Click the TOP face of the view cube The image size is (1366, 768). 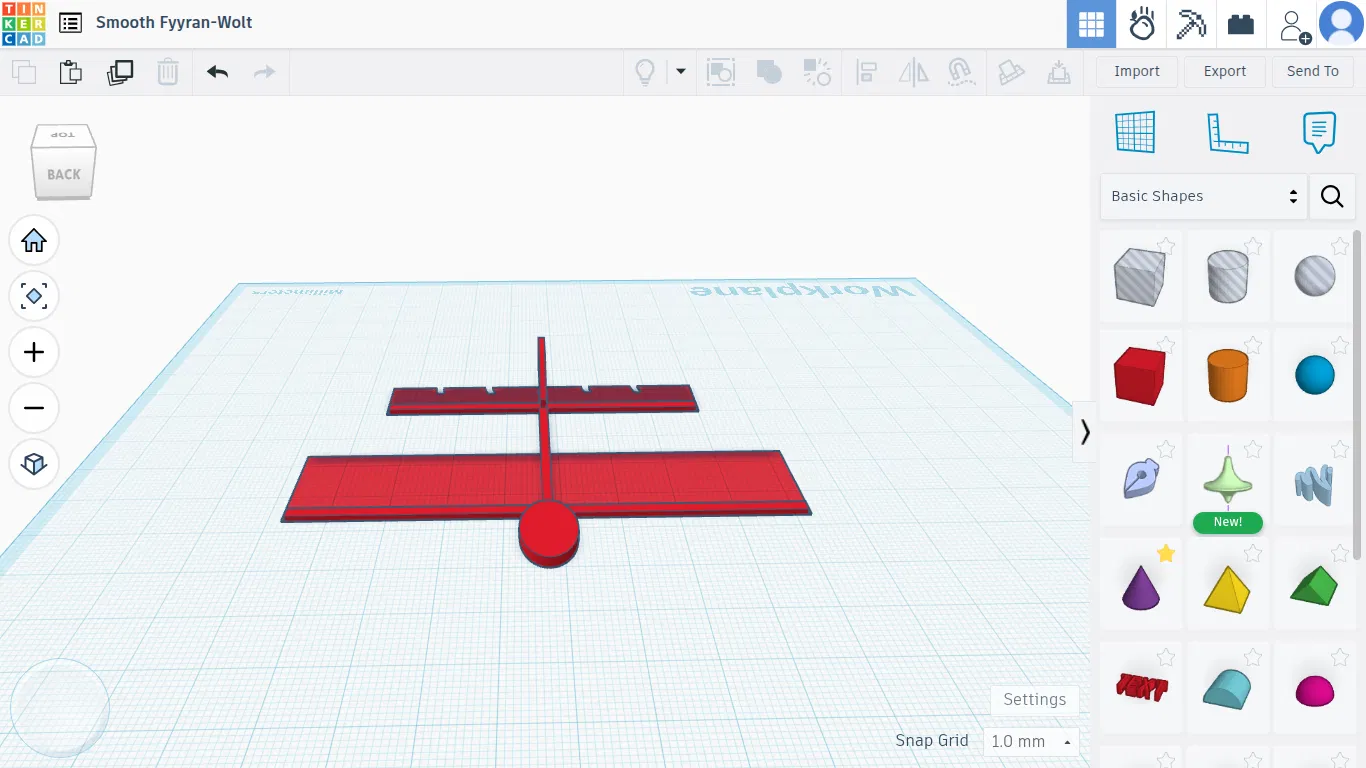(x=62, y=136)
